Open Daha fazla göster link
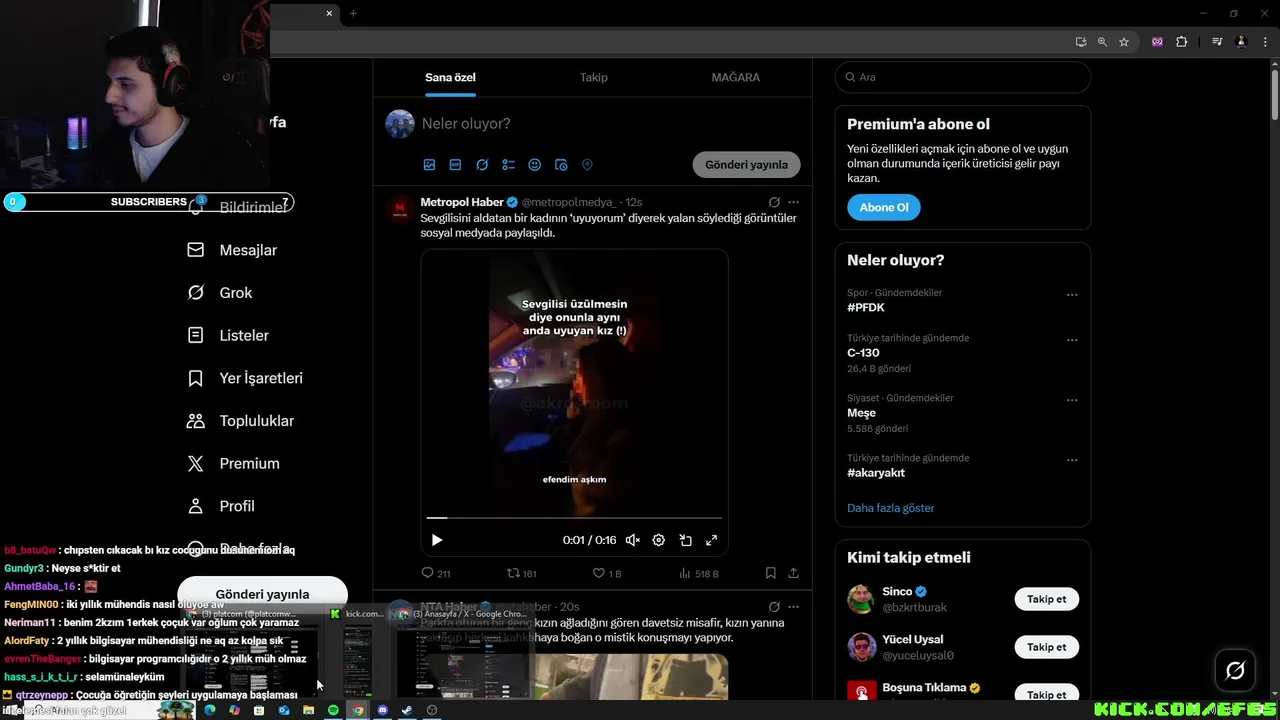 point(891,508)
